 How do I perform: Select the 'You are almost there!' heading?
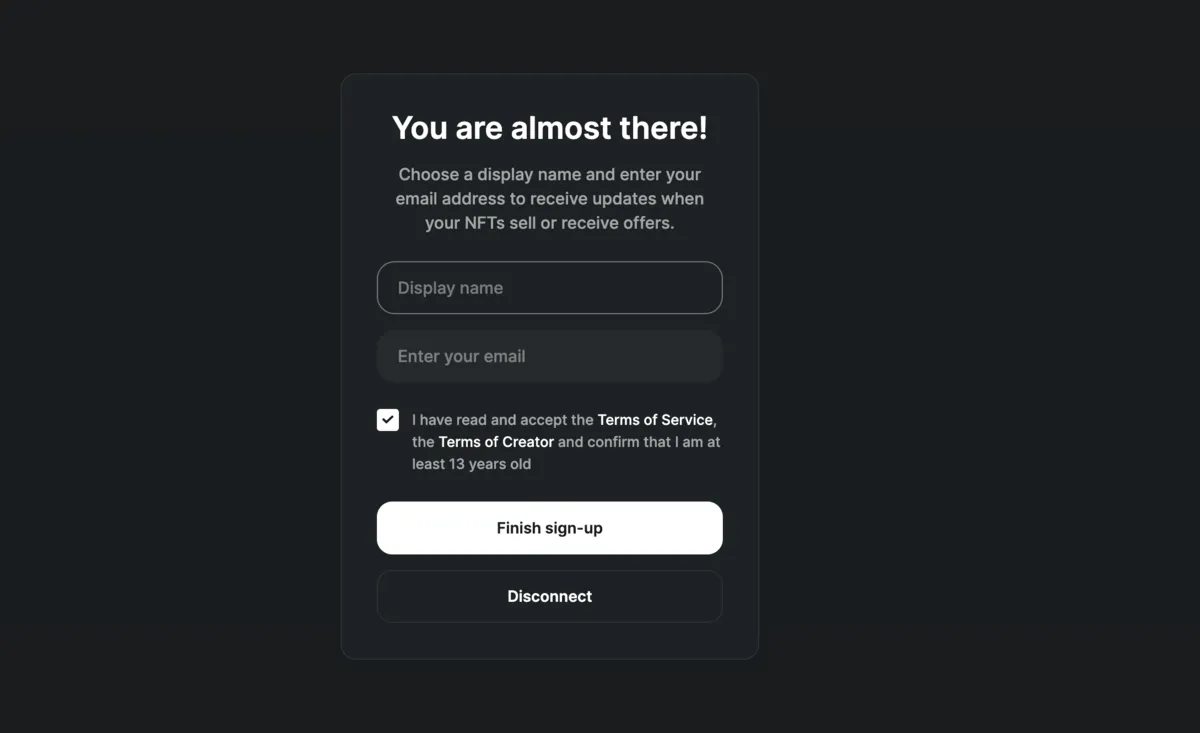(549, 128)
